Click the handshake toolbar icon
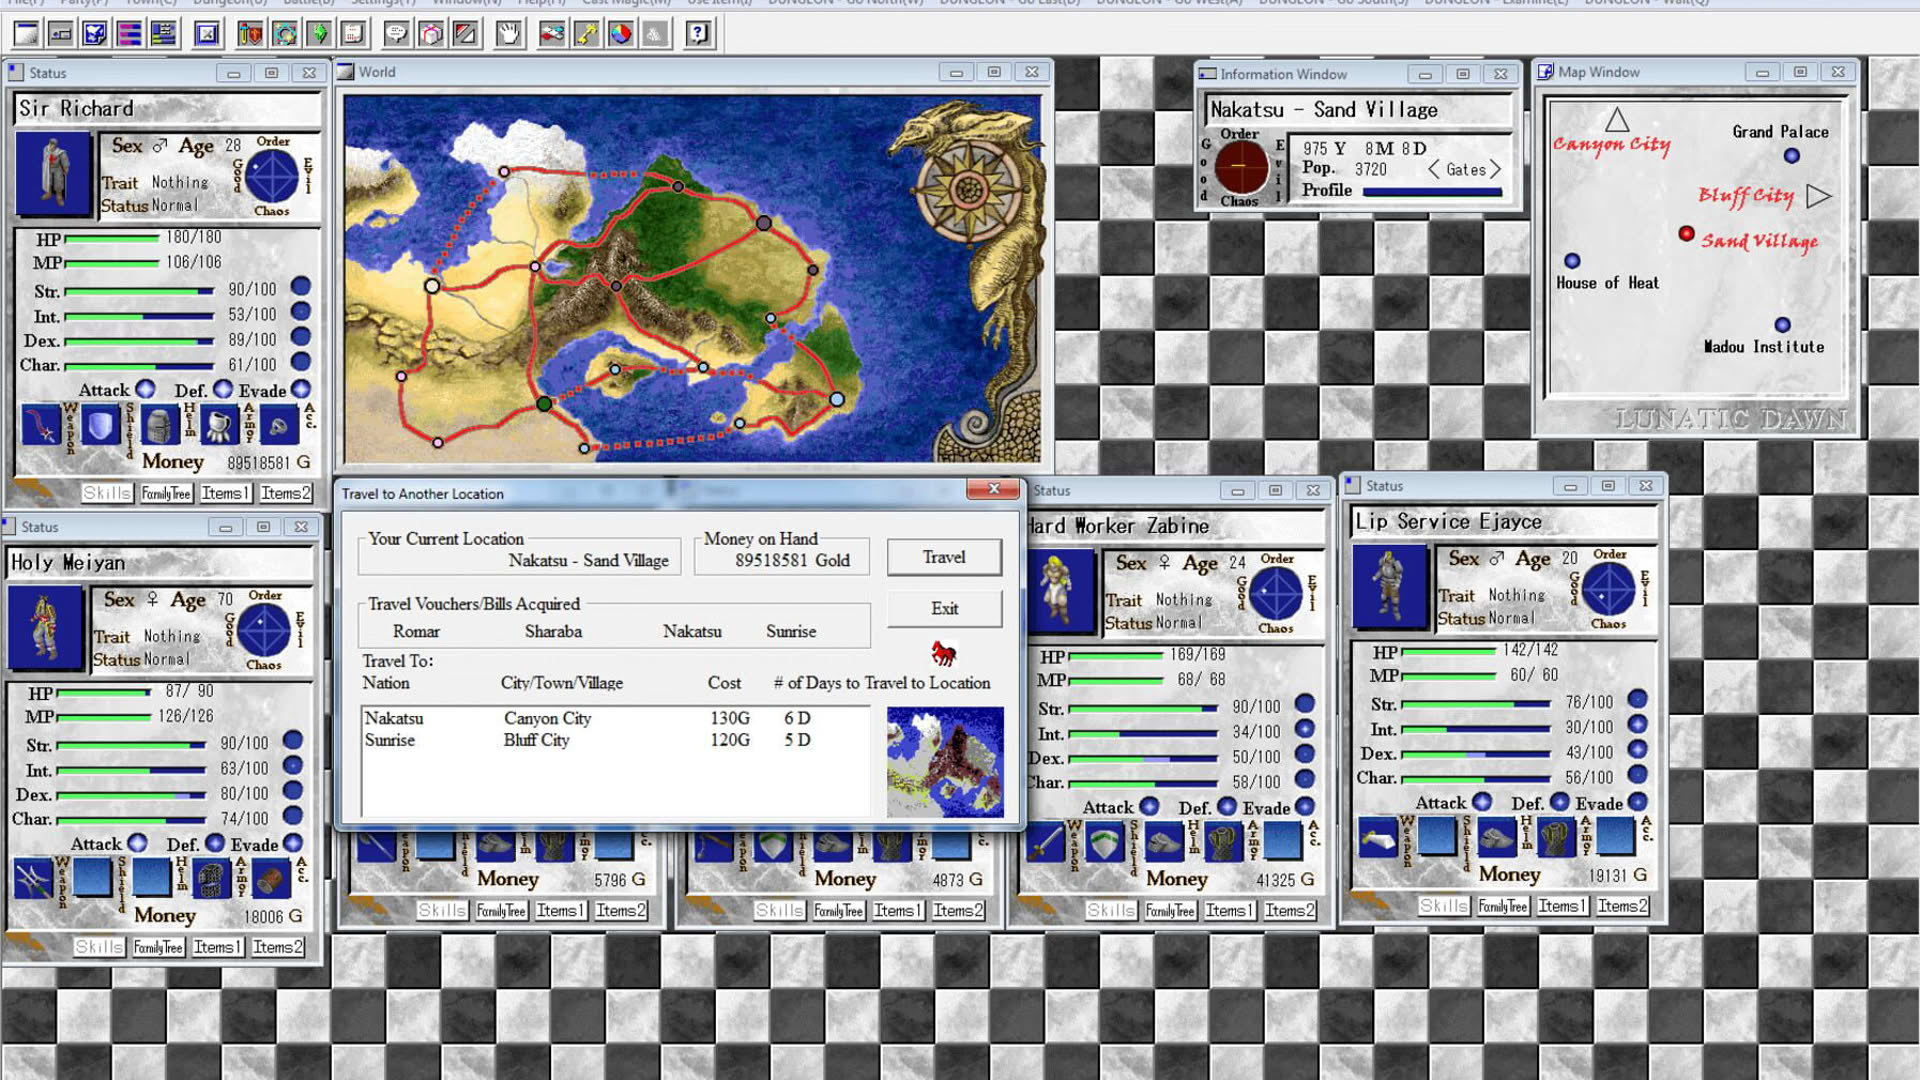The width and height of the screenshot is (1920, 1080). pos(552,34)
